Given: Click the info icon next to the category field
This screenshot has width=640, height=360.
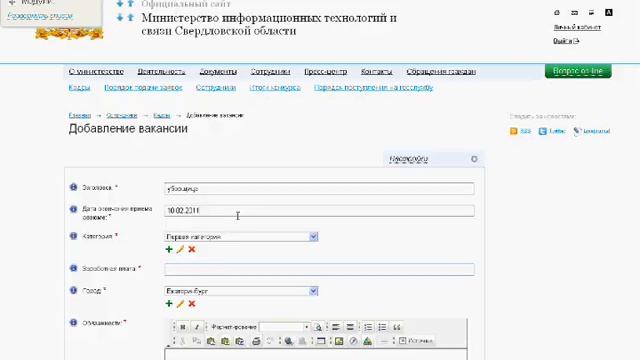Looking at the screenshot, I should tap(73, 236).
